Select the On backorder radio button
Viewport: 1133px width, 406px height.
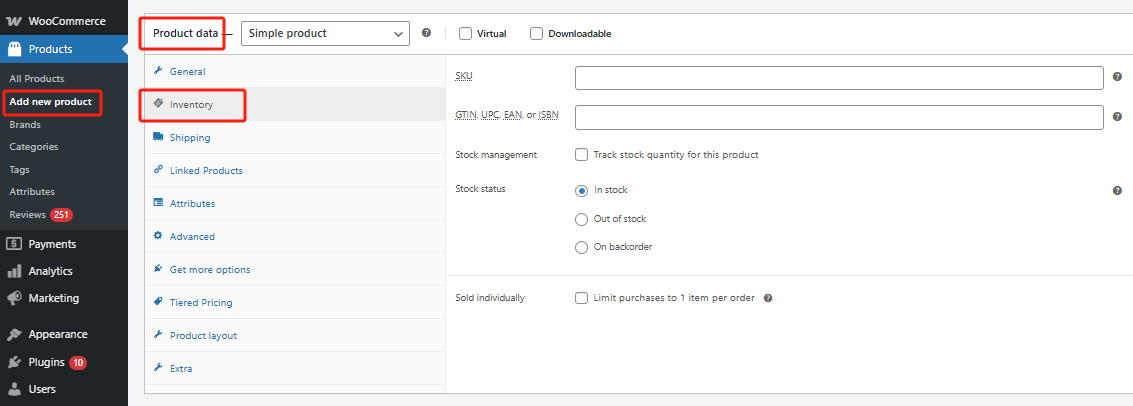[x=581, y=248]
